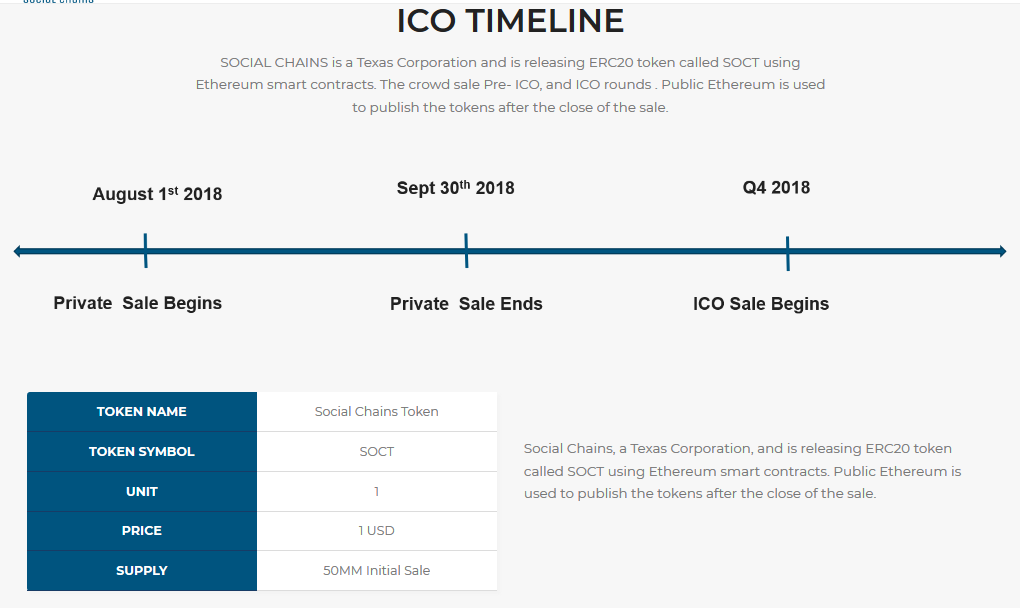Click the August 1st 2018 date label
Viewport: 1020px width, 608px height.
click(157, 194)
